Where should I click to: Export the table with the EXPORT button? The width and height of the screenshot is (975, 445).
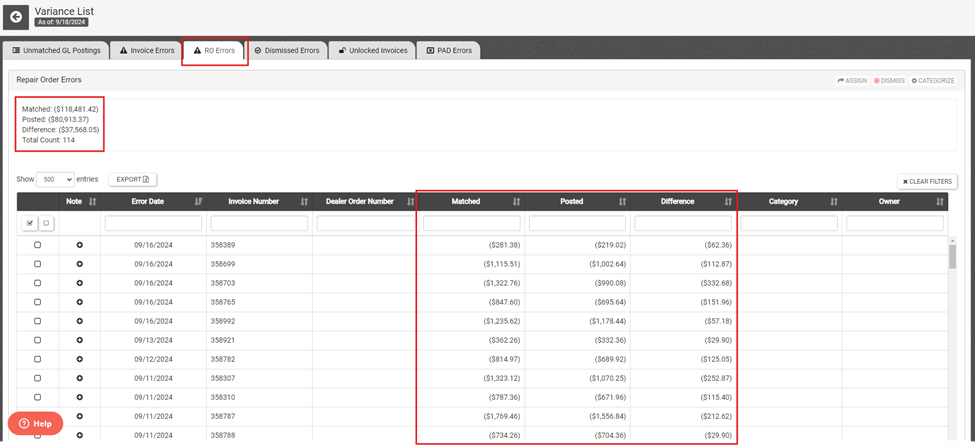[x=133, y=180]
